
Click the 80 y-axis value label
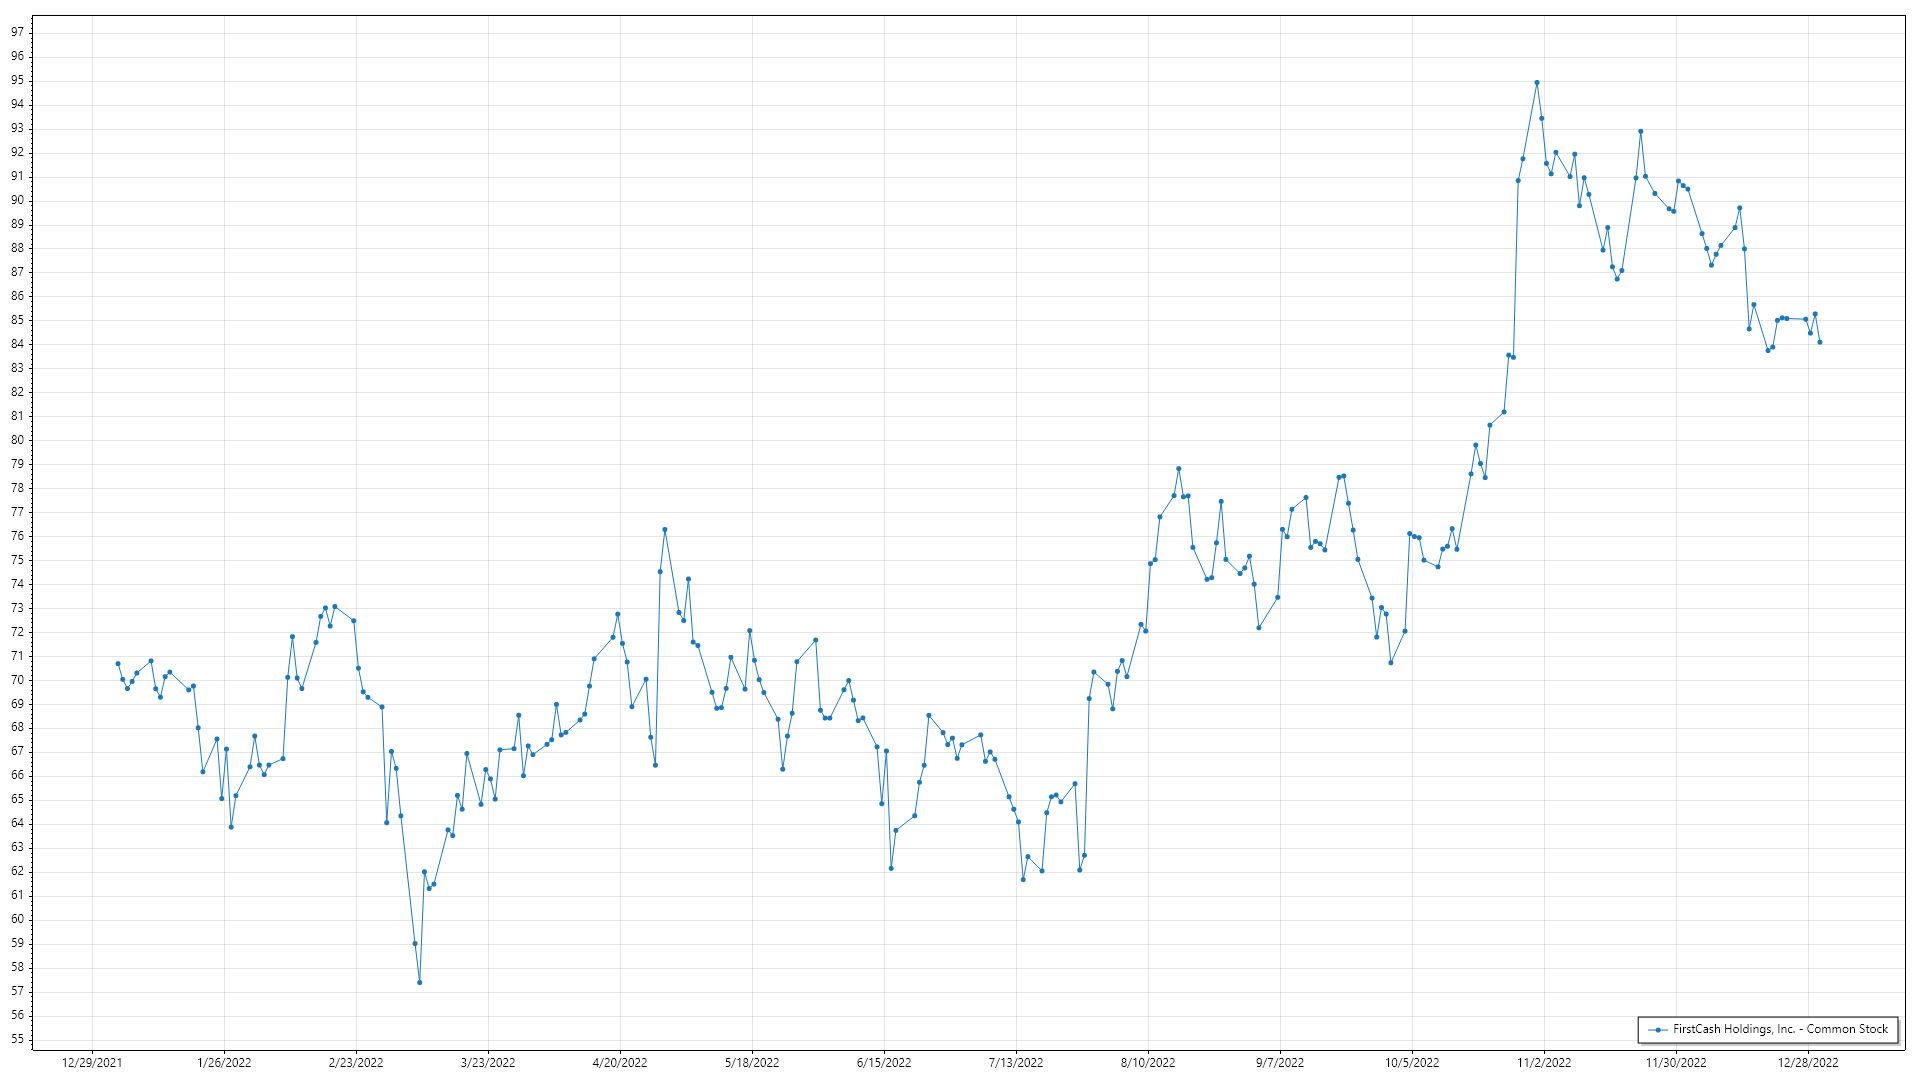point(18,440)
